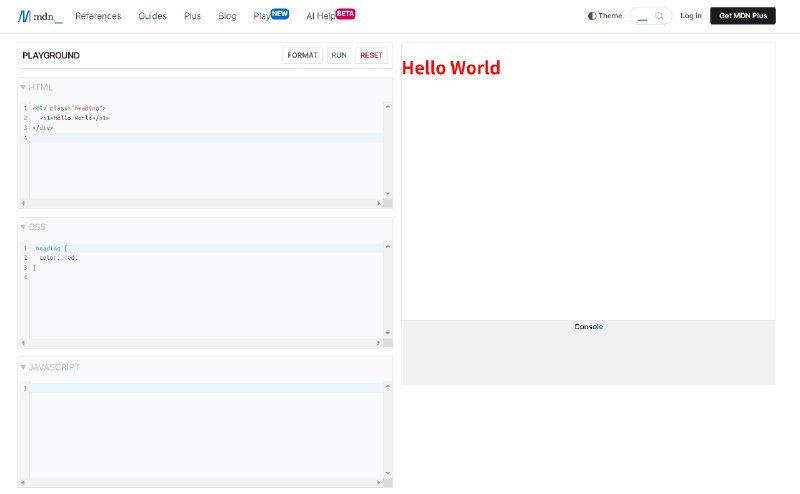Reset the playground with the RESET button
Viewport: 800px width, 494px height.
pyautogui.click(x=371, y=56)
